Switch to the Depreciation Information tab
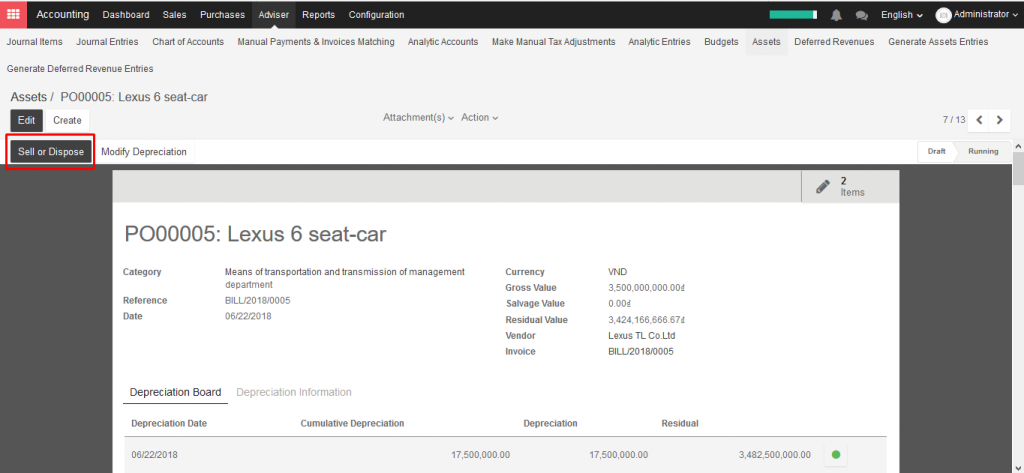The width and height of the screenshot is (1024, 473). tap(294, 392)
